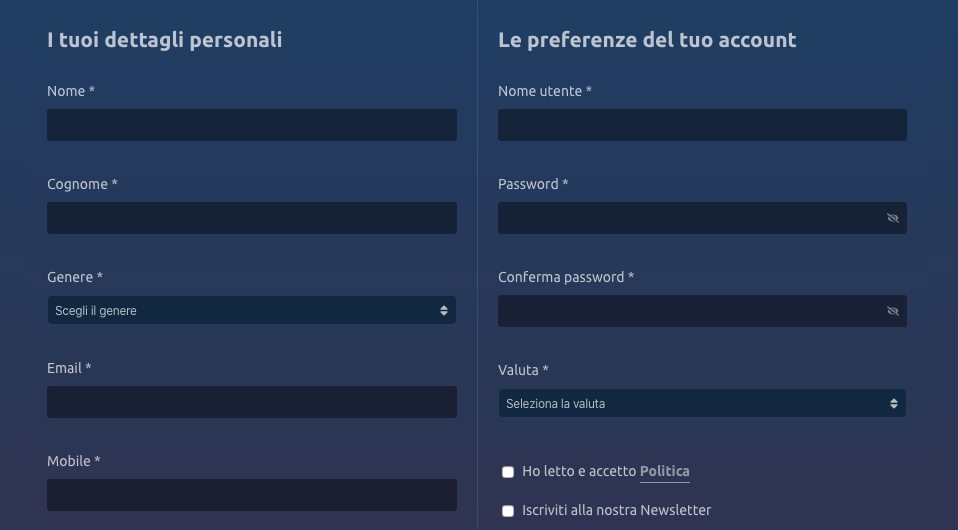Toggle visibility of Conferma password field
Image resolution: width=958 pixels, height=530 pixels.
(893, 311)
